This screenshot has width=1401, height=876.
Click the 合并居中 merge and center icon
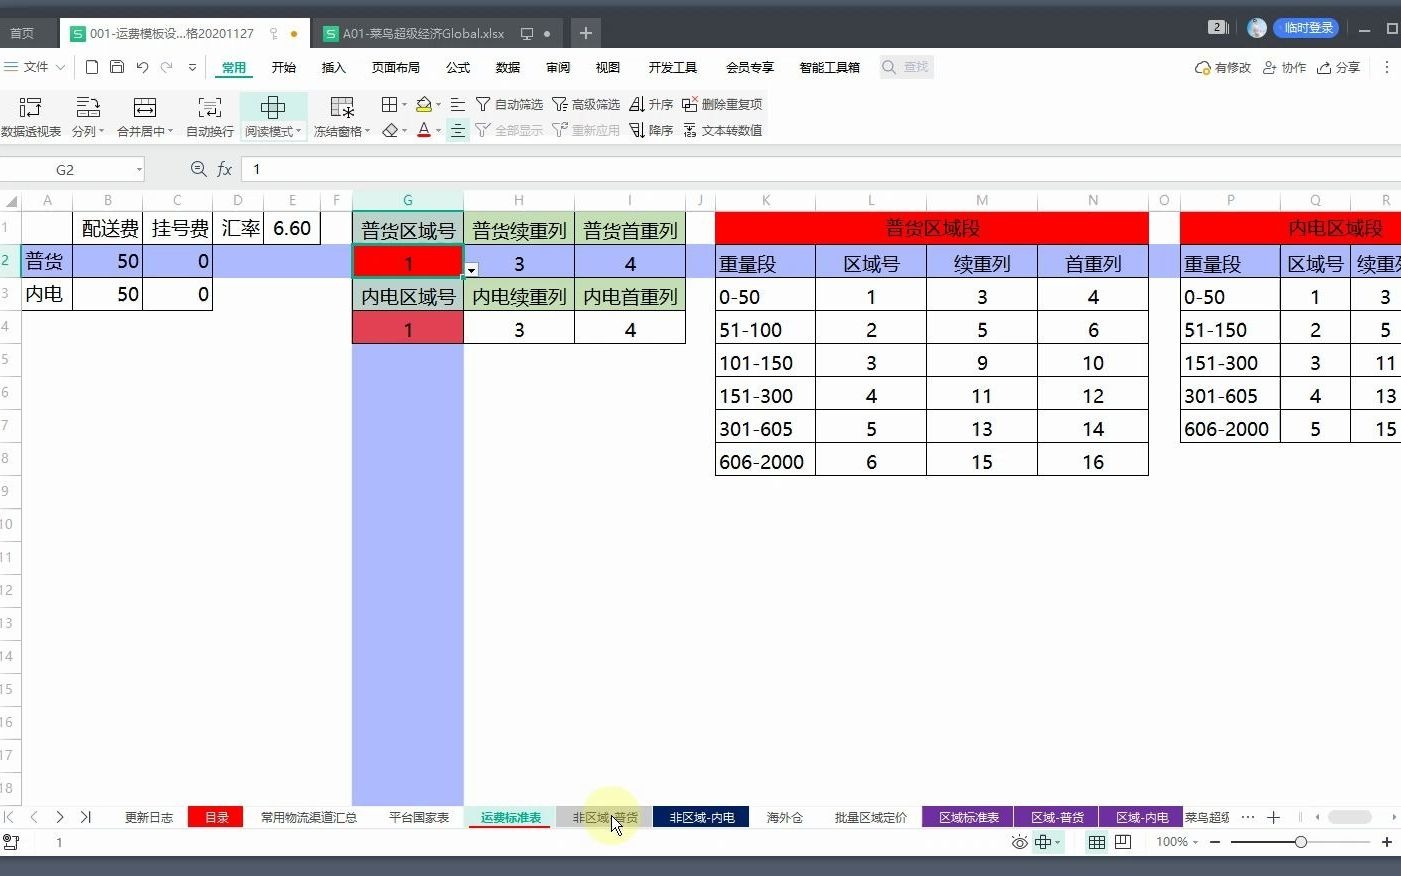click(x=145, y=107)
